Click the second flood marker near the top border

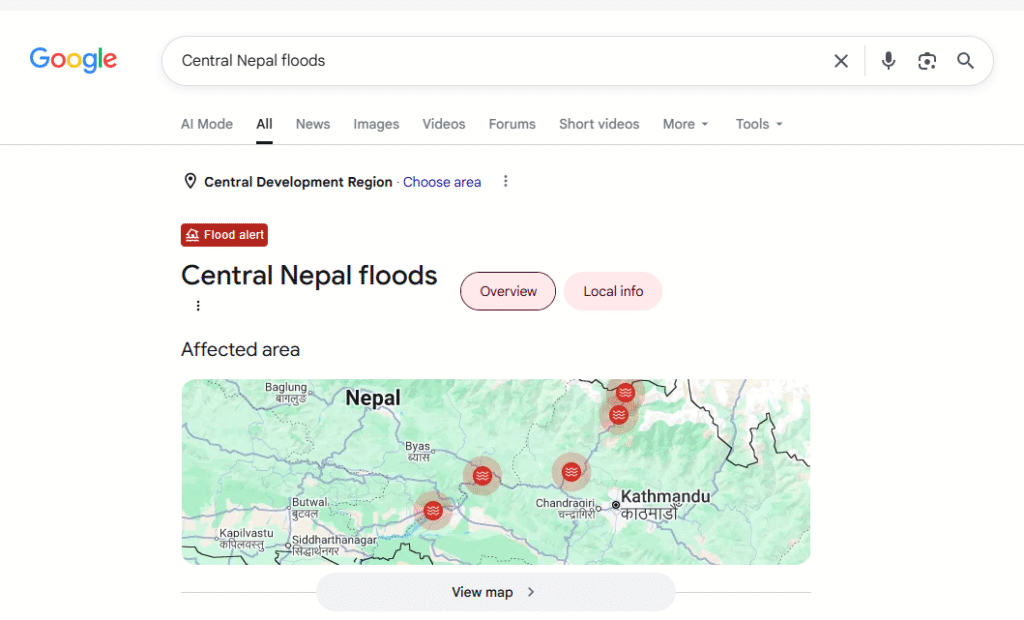coord(618,415)
